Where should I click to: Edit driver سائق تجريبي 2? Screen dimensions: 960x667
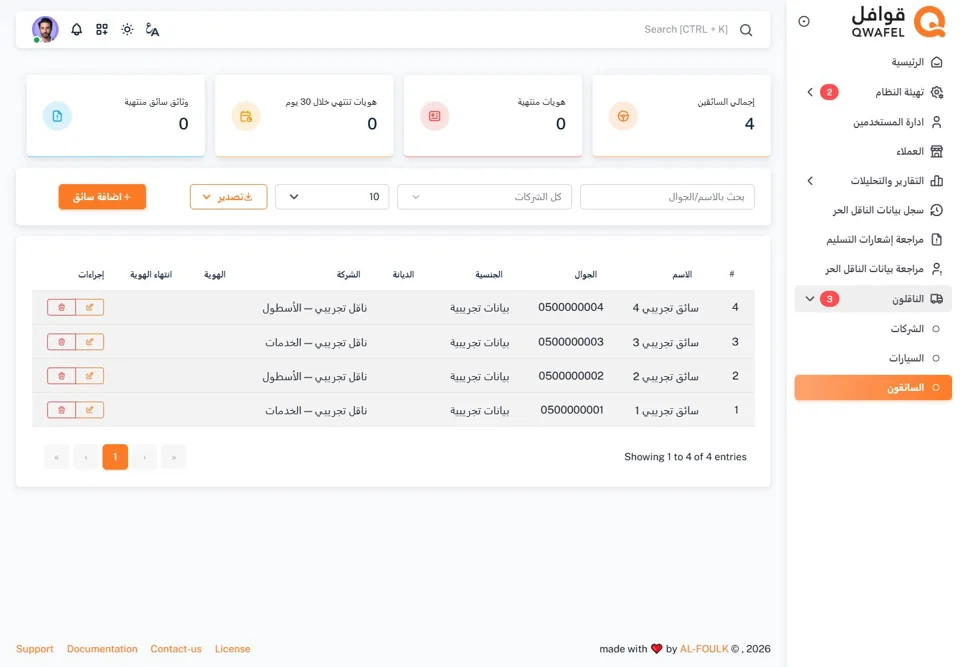coord(89,375)
